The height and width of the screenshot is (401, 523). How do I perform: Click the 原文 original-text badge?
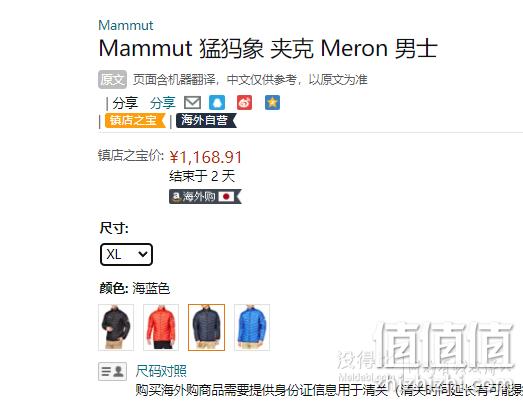pyautogui.click(x=112, y=80)
